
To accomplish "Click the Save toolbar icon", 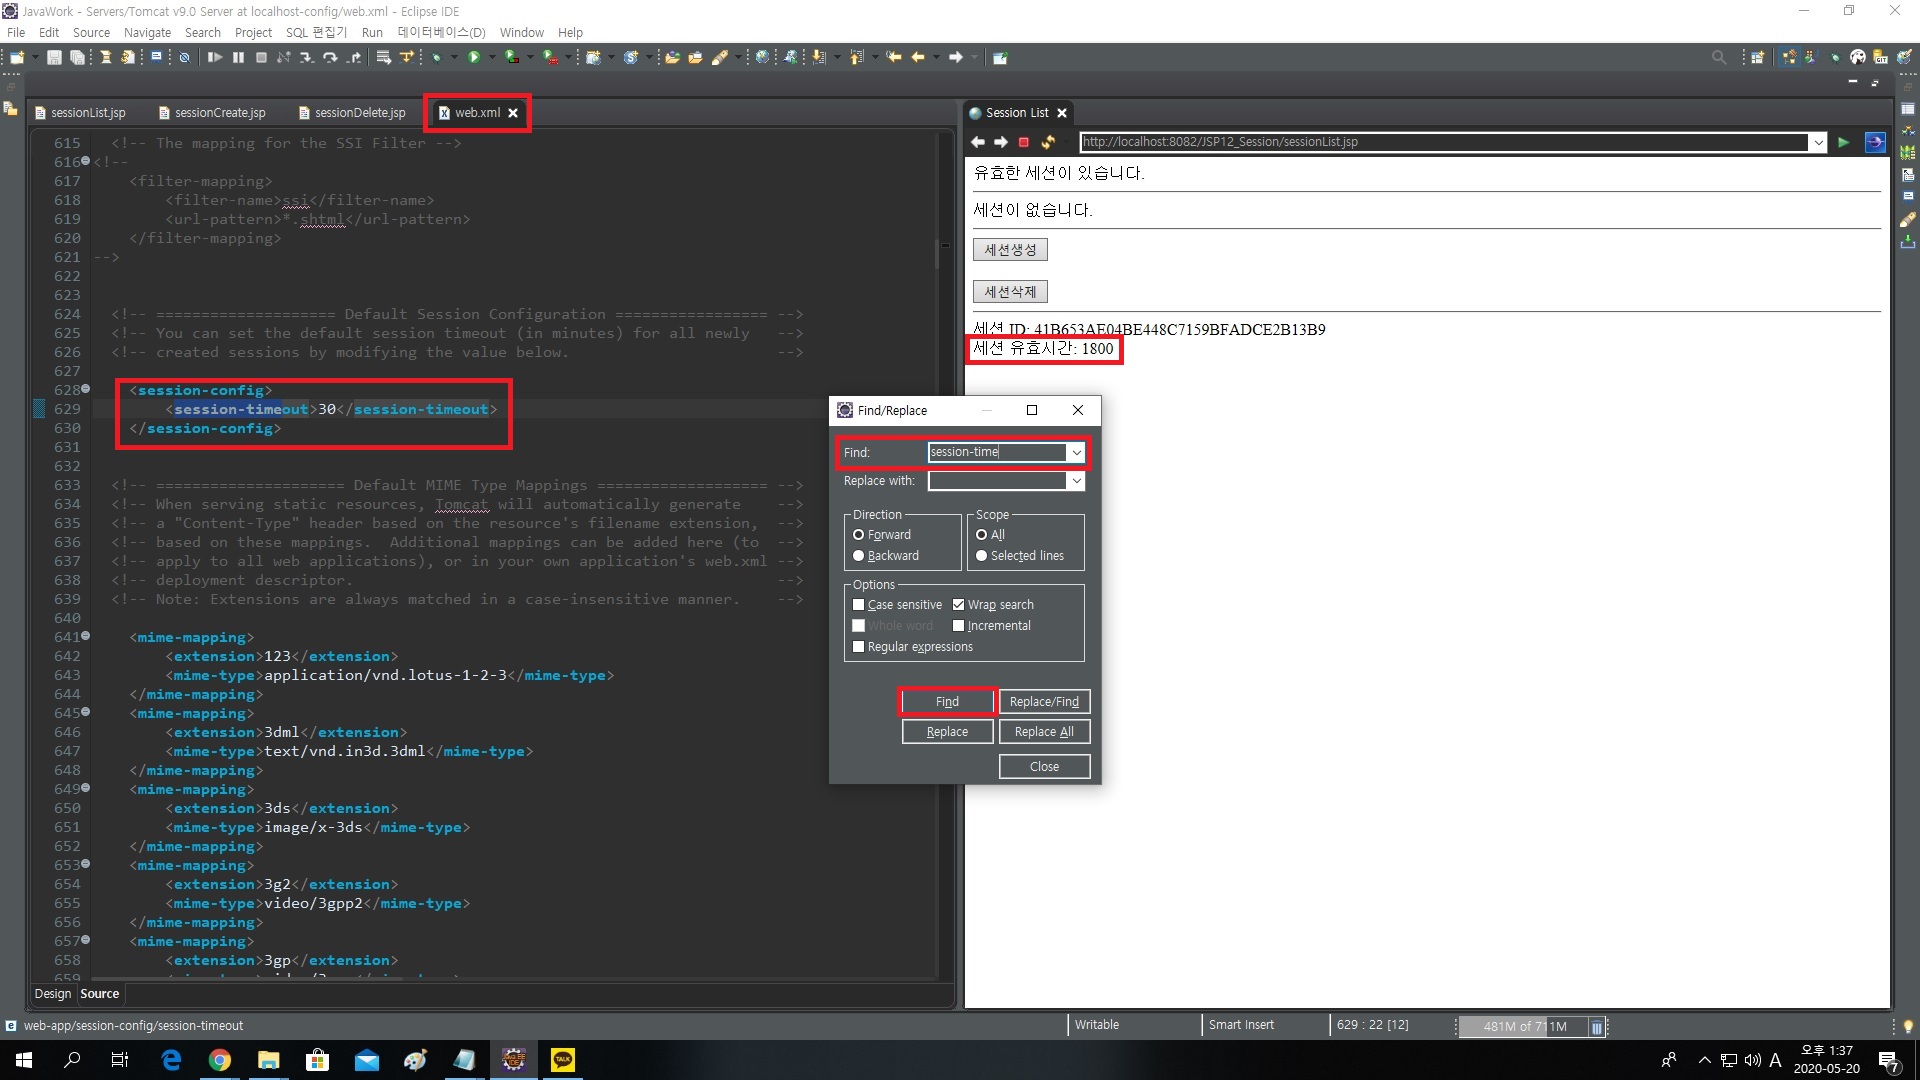I will point(54,57).
